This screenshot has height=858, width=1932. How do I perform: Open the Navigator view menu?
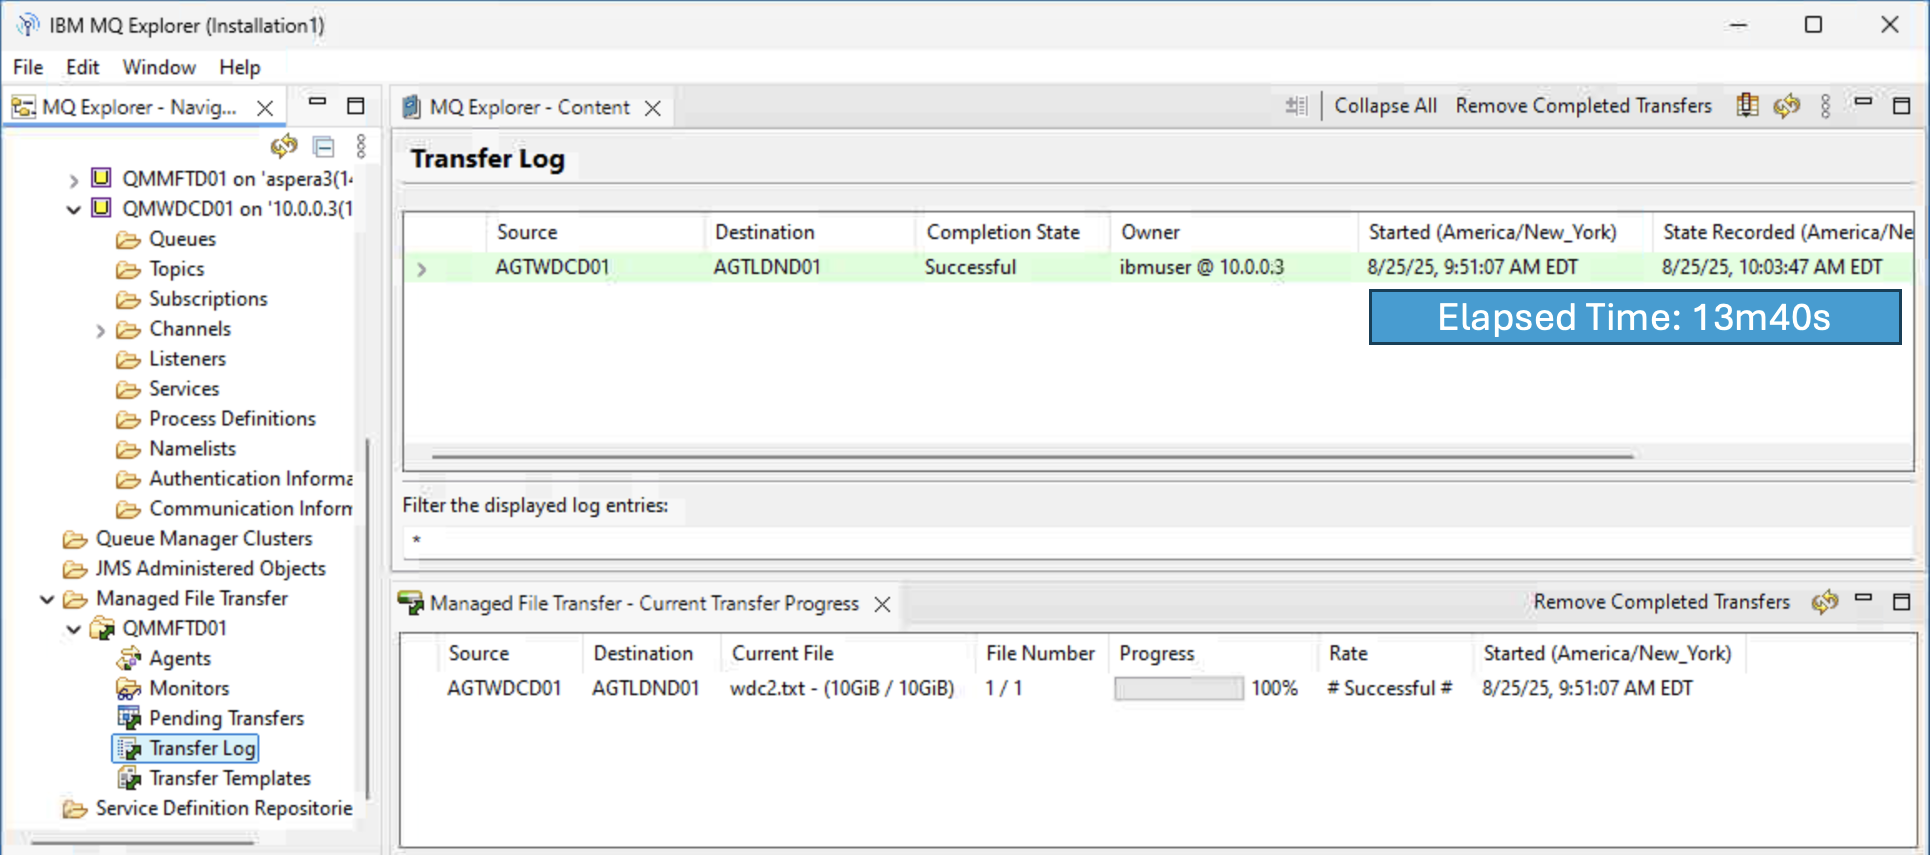361,146
